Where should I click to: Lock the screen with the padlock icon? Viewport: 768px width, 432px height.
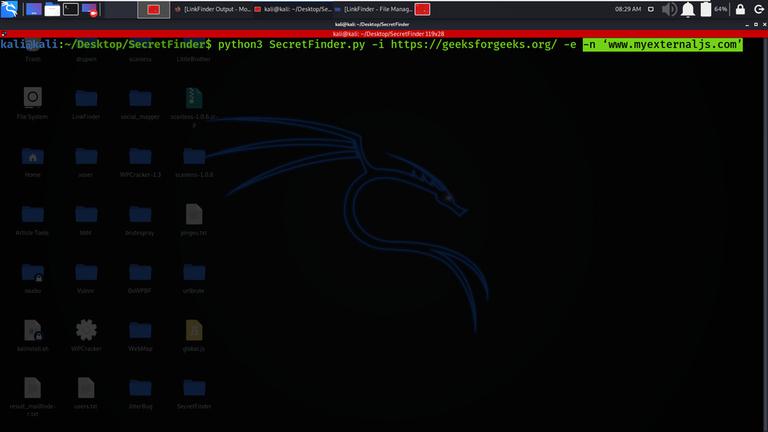point(740,9)
